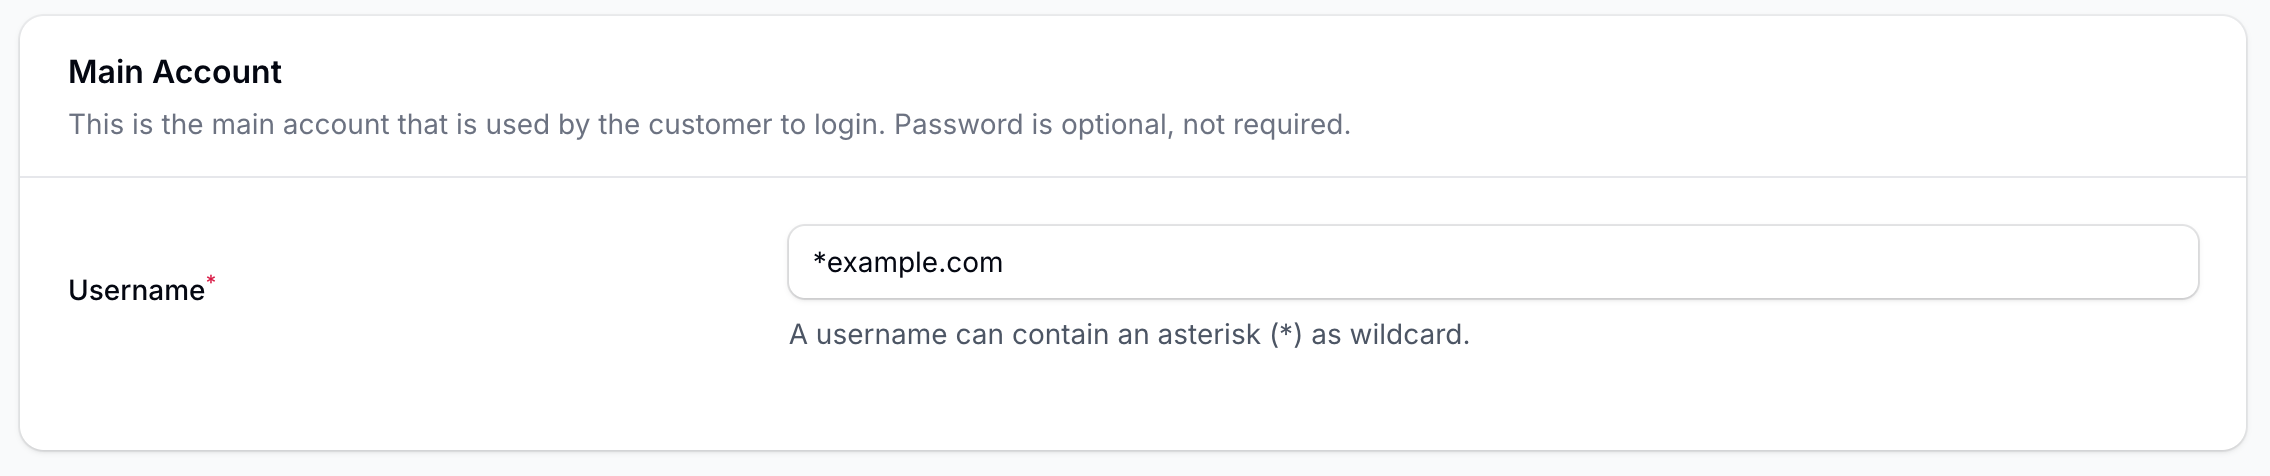Click the Username field label
Viewport: 2270px width, 476px height.
click(136, 290)
